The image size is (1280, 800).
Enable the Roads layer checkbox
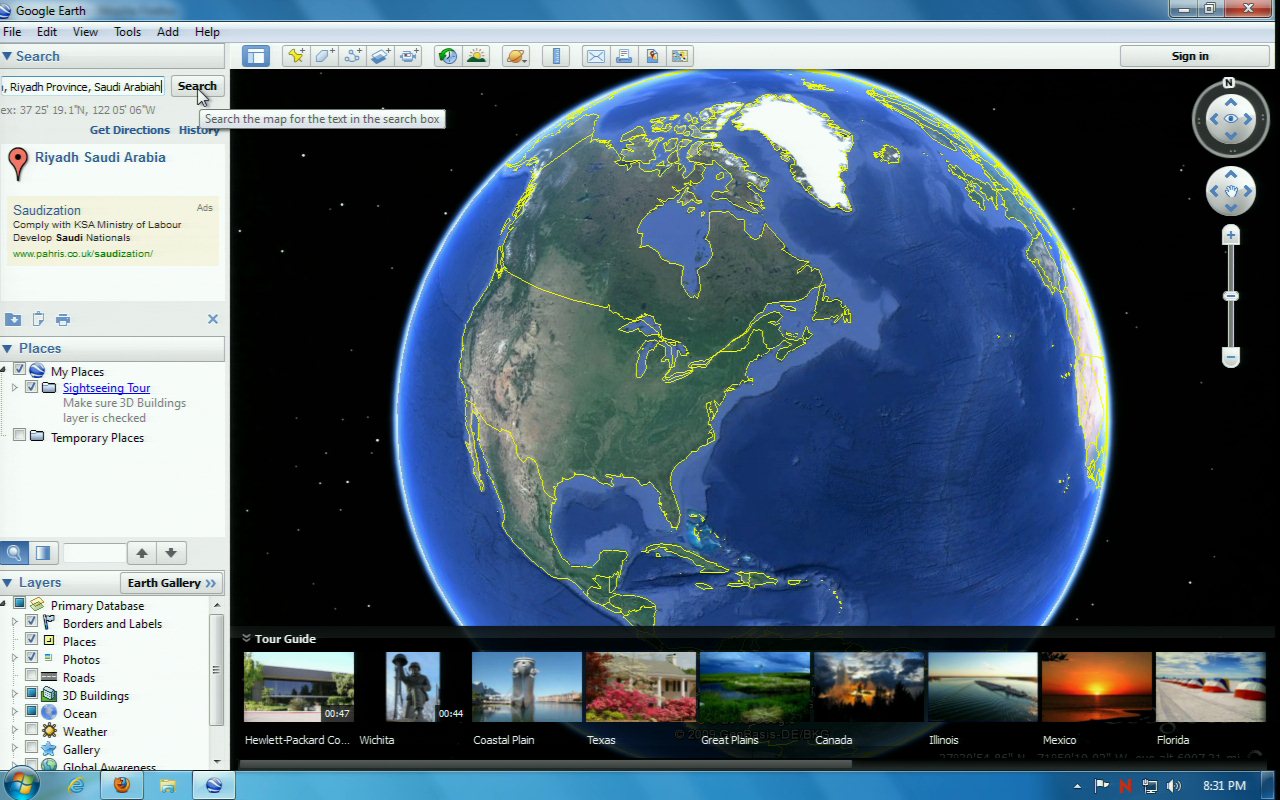(x=32, y=677)
